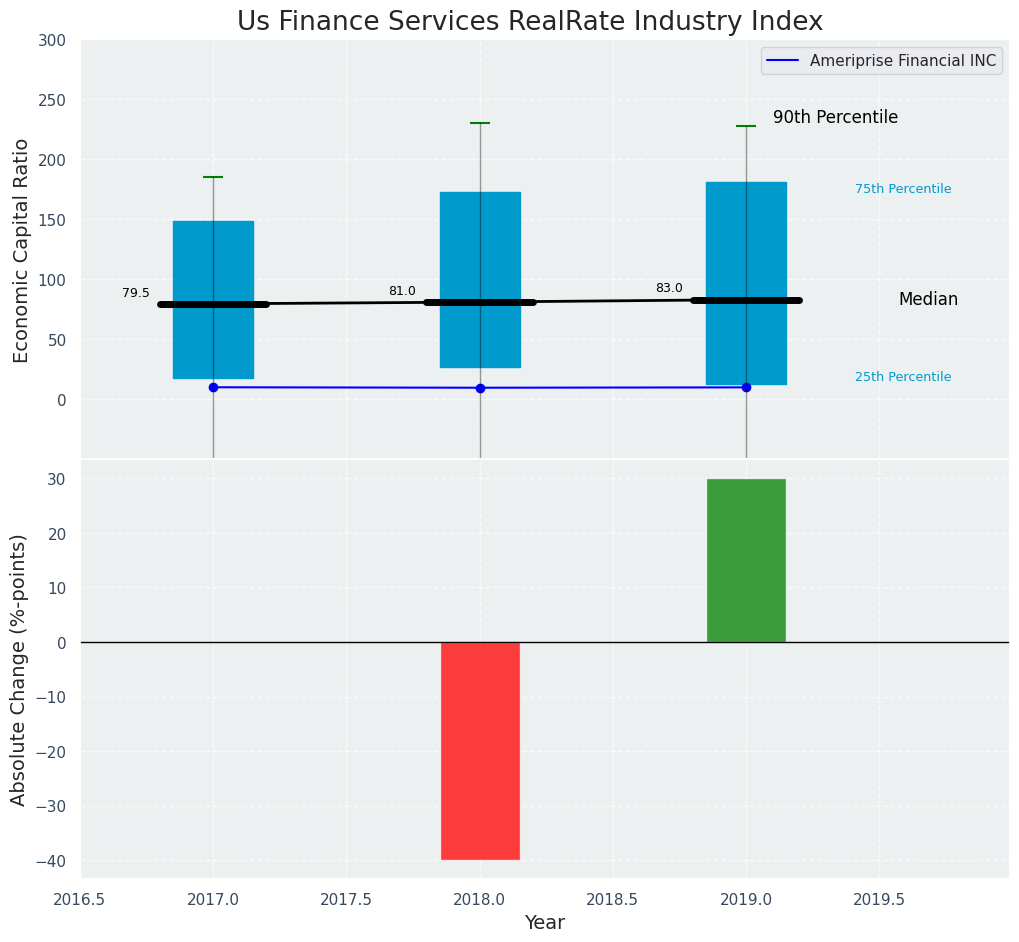The height and width of the screenshot is (942, 1019).
Task: Click the chart title Us Finance Services
Action: click(530, 22)
